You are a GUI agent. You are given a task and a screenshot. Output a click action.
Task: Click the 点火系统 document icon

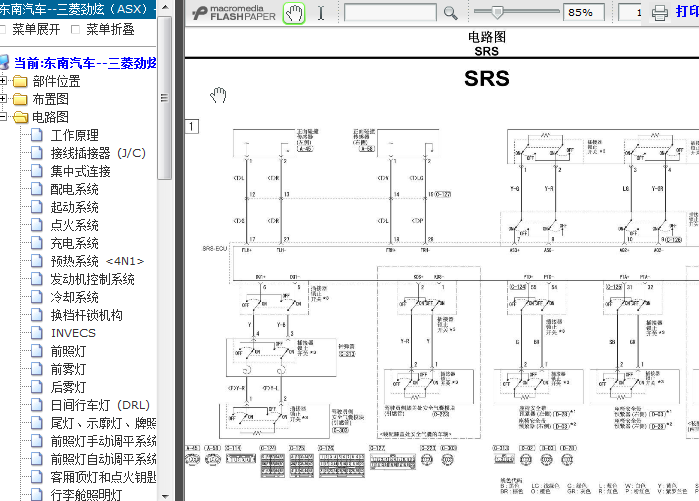click(x=37, y=225)
